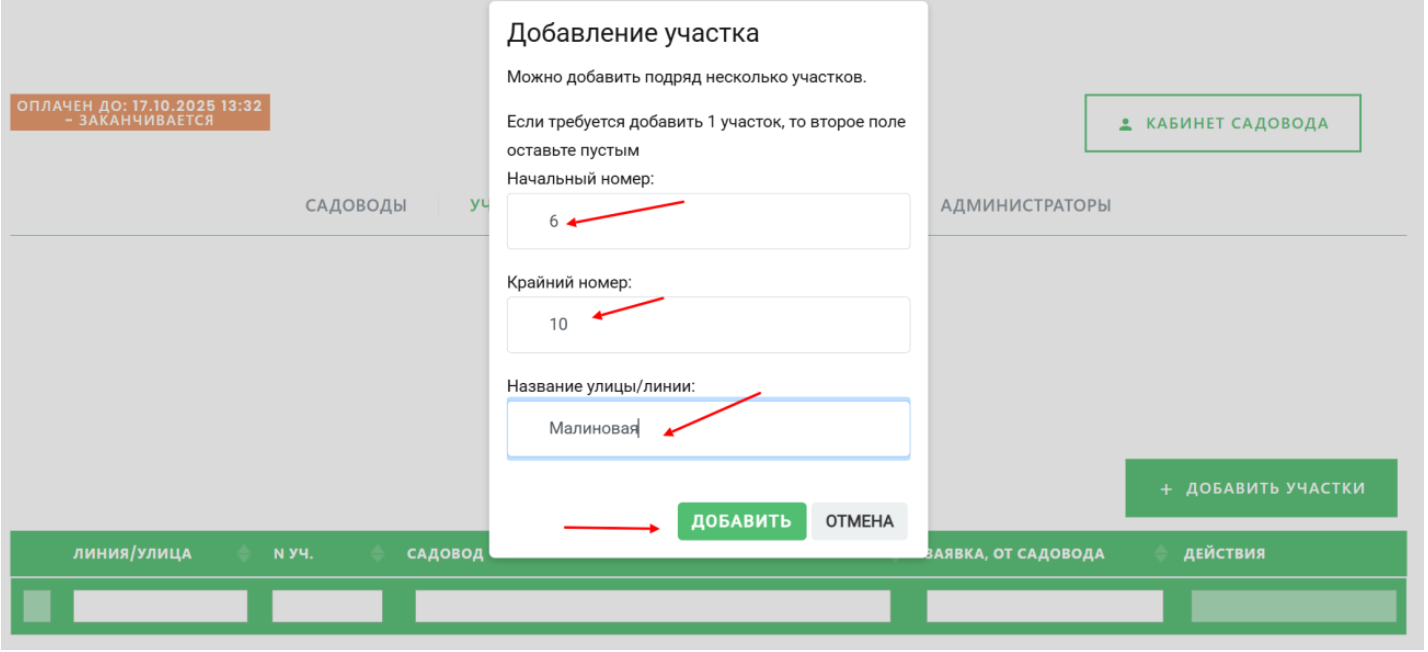Click sort arrows of N уч. column
This screenshot has height=652, width=1428.
377,553
